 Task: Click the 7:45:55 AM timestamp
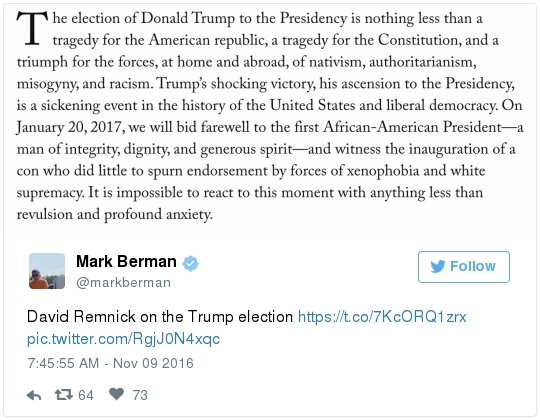tap(63, 364)
